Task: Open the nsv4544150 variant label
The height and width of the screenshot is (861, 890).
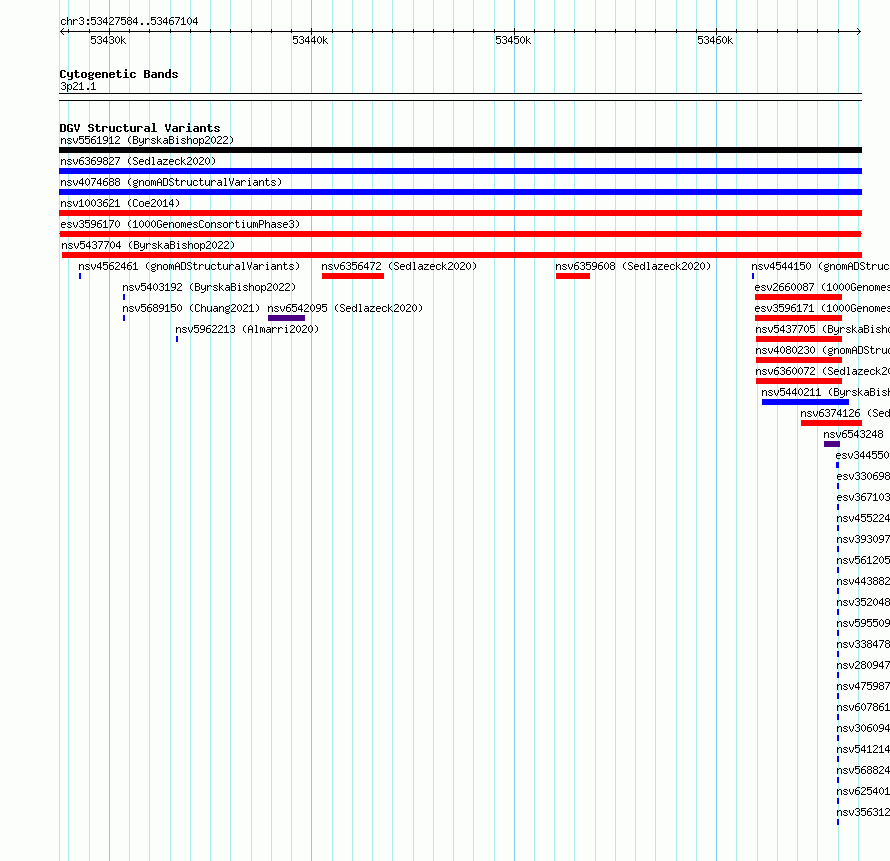Action: tap(820, 266)
